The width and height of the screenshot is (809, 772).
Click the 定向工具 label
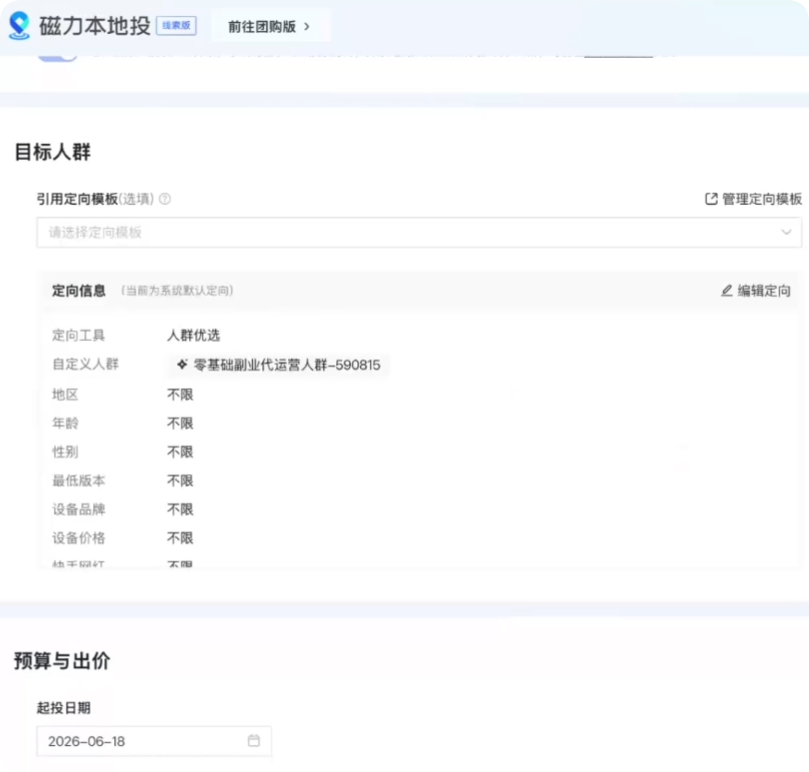coord(78,336)
